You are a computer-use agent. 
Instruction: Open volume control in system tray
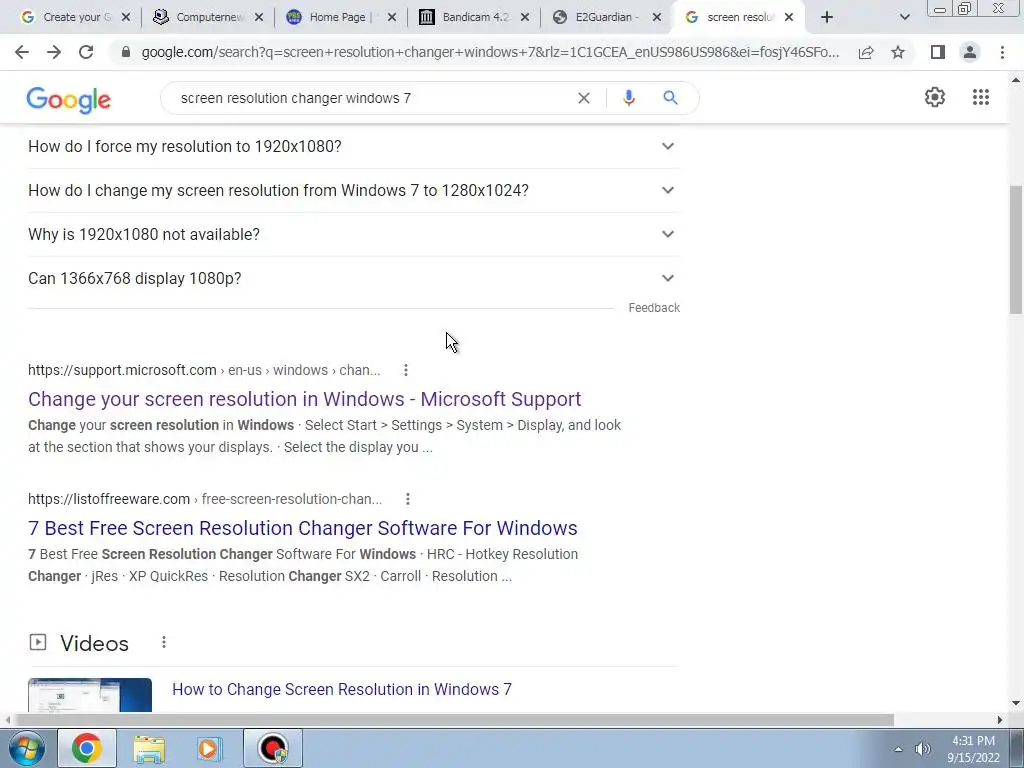coord(923,749)
